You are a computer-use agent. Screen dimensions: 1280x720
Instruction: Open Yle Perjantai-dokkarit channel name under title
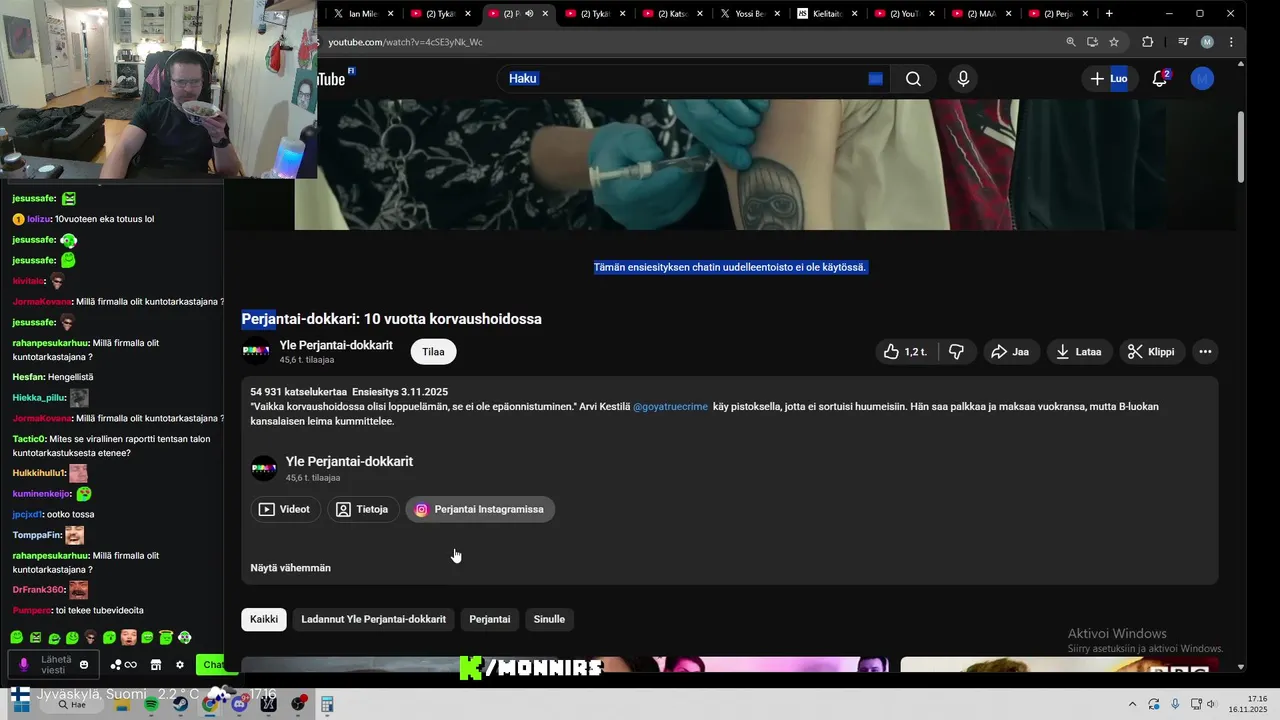[336, 345]
